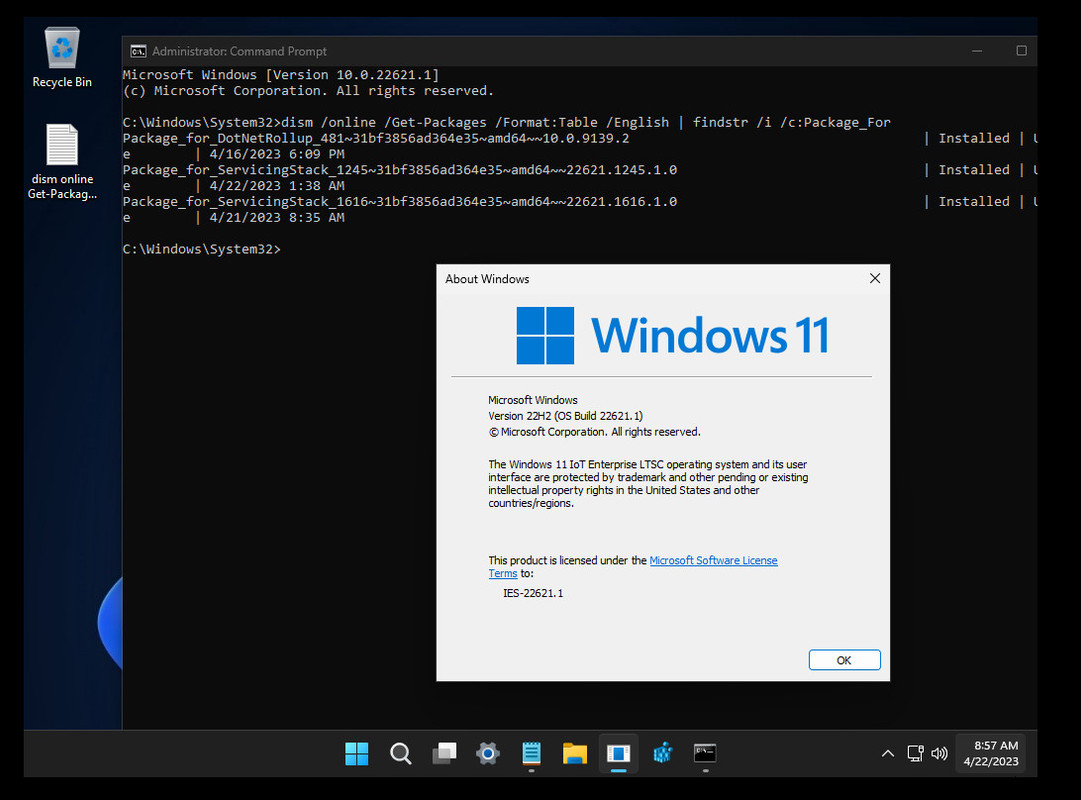The width and height of the screenshot is (1081, 800).
Task: Close the About Windows dialog
Action: coord(875,278)
